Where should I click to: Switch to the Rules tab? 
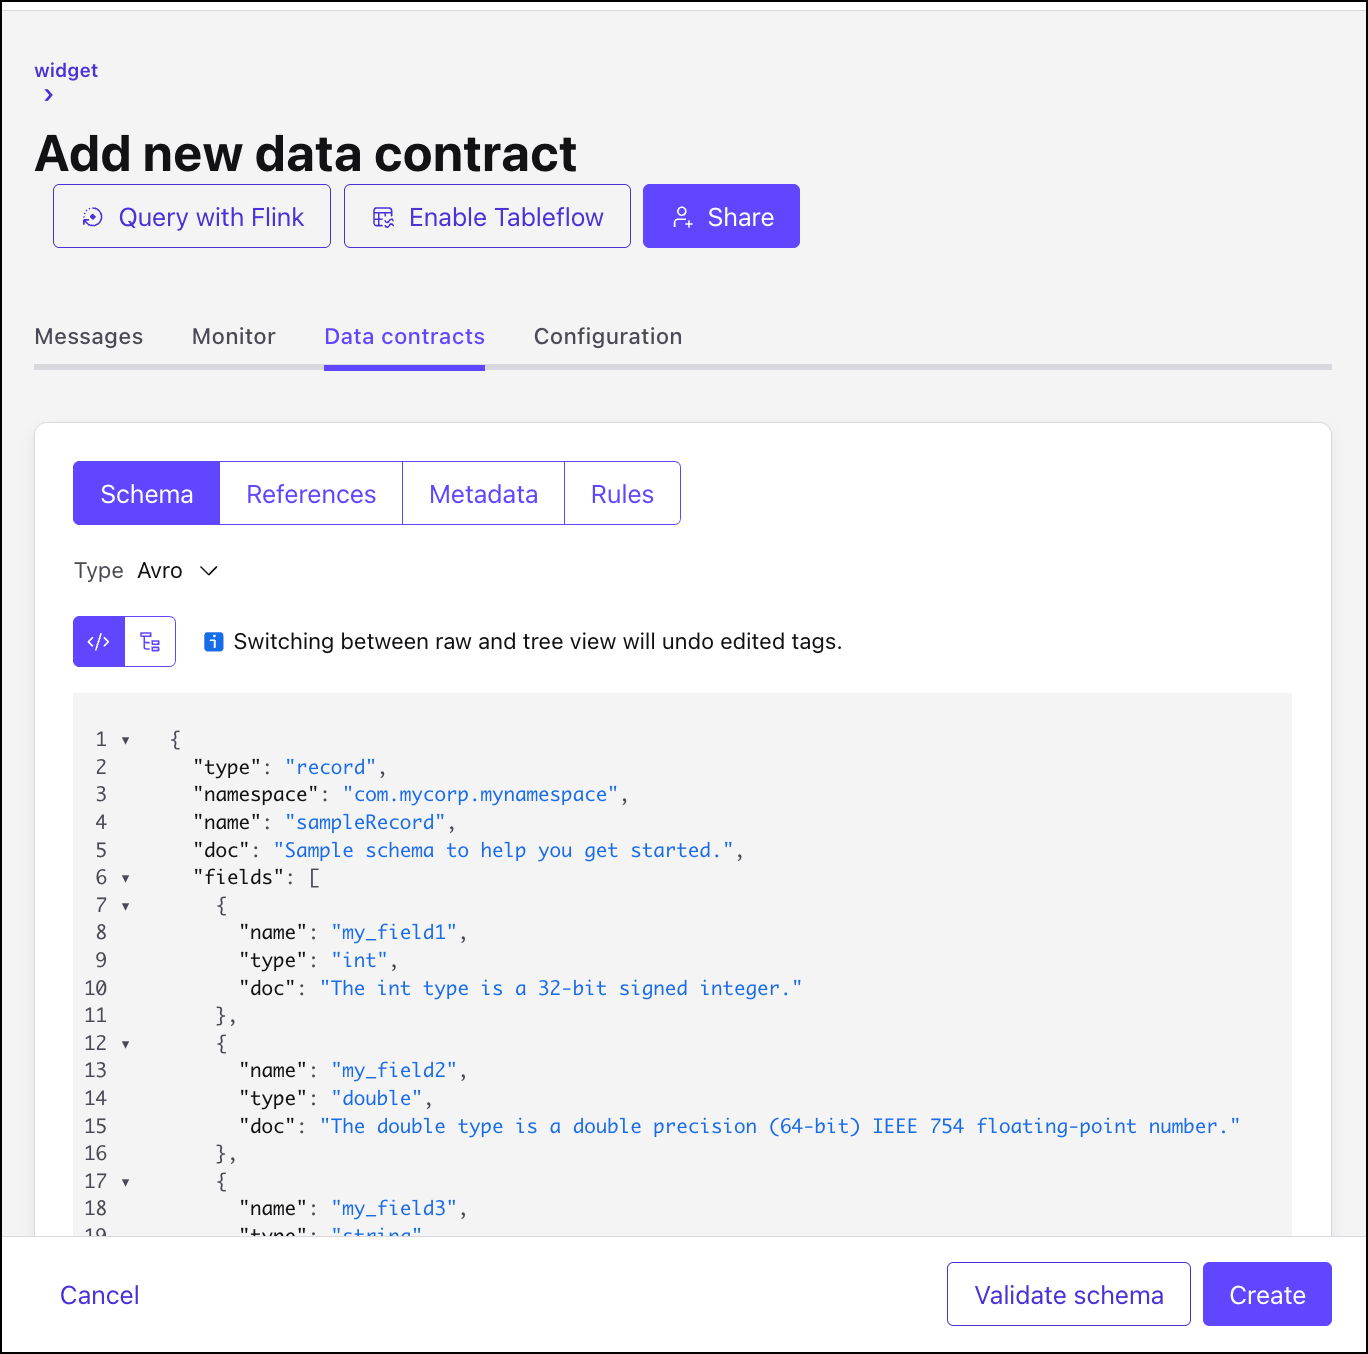pyautogui.click(x=622, y=494)
